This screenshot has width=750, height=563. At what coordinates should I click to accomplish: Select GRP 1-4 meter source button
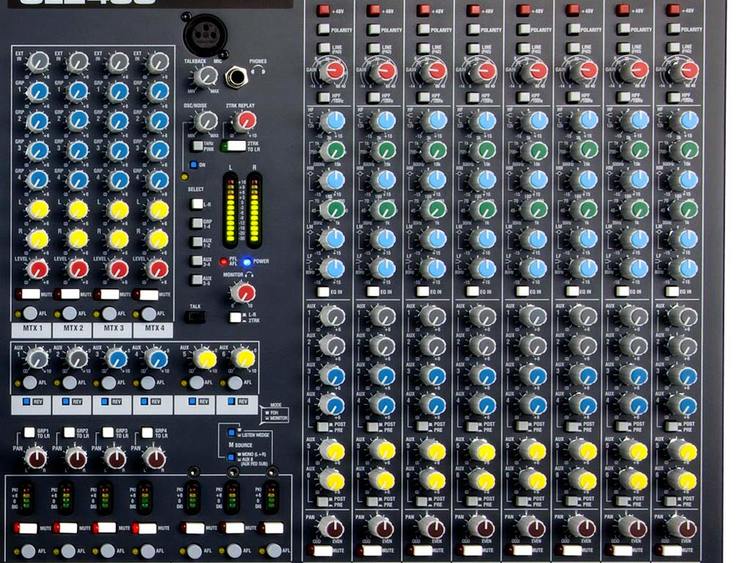click(x=197, y=223)
